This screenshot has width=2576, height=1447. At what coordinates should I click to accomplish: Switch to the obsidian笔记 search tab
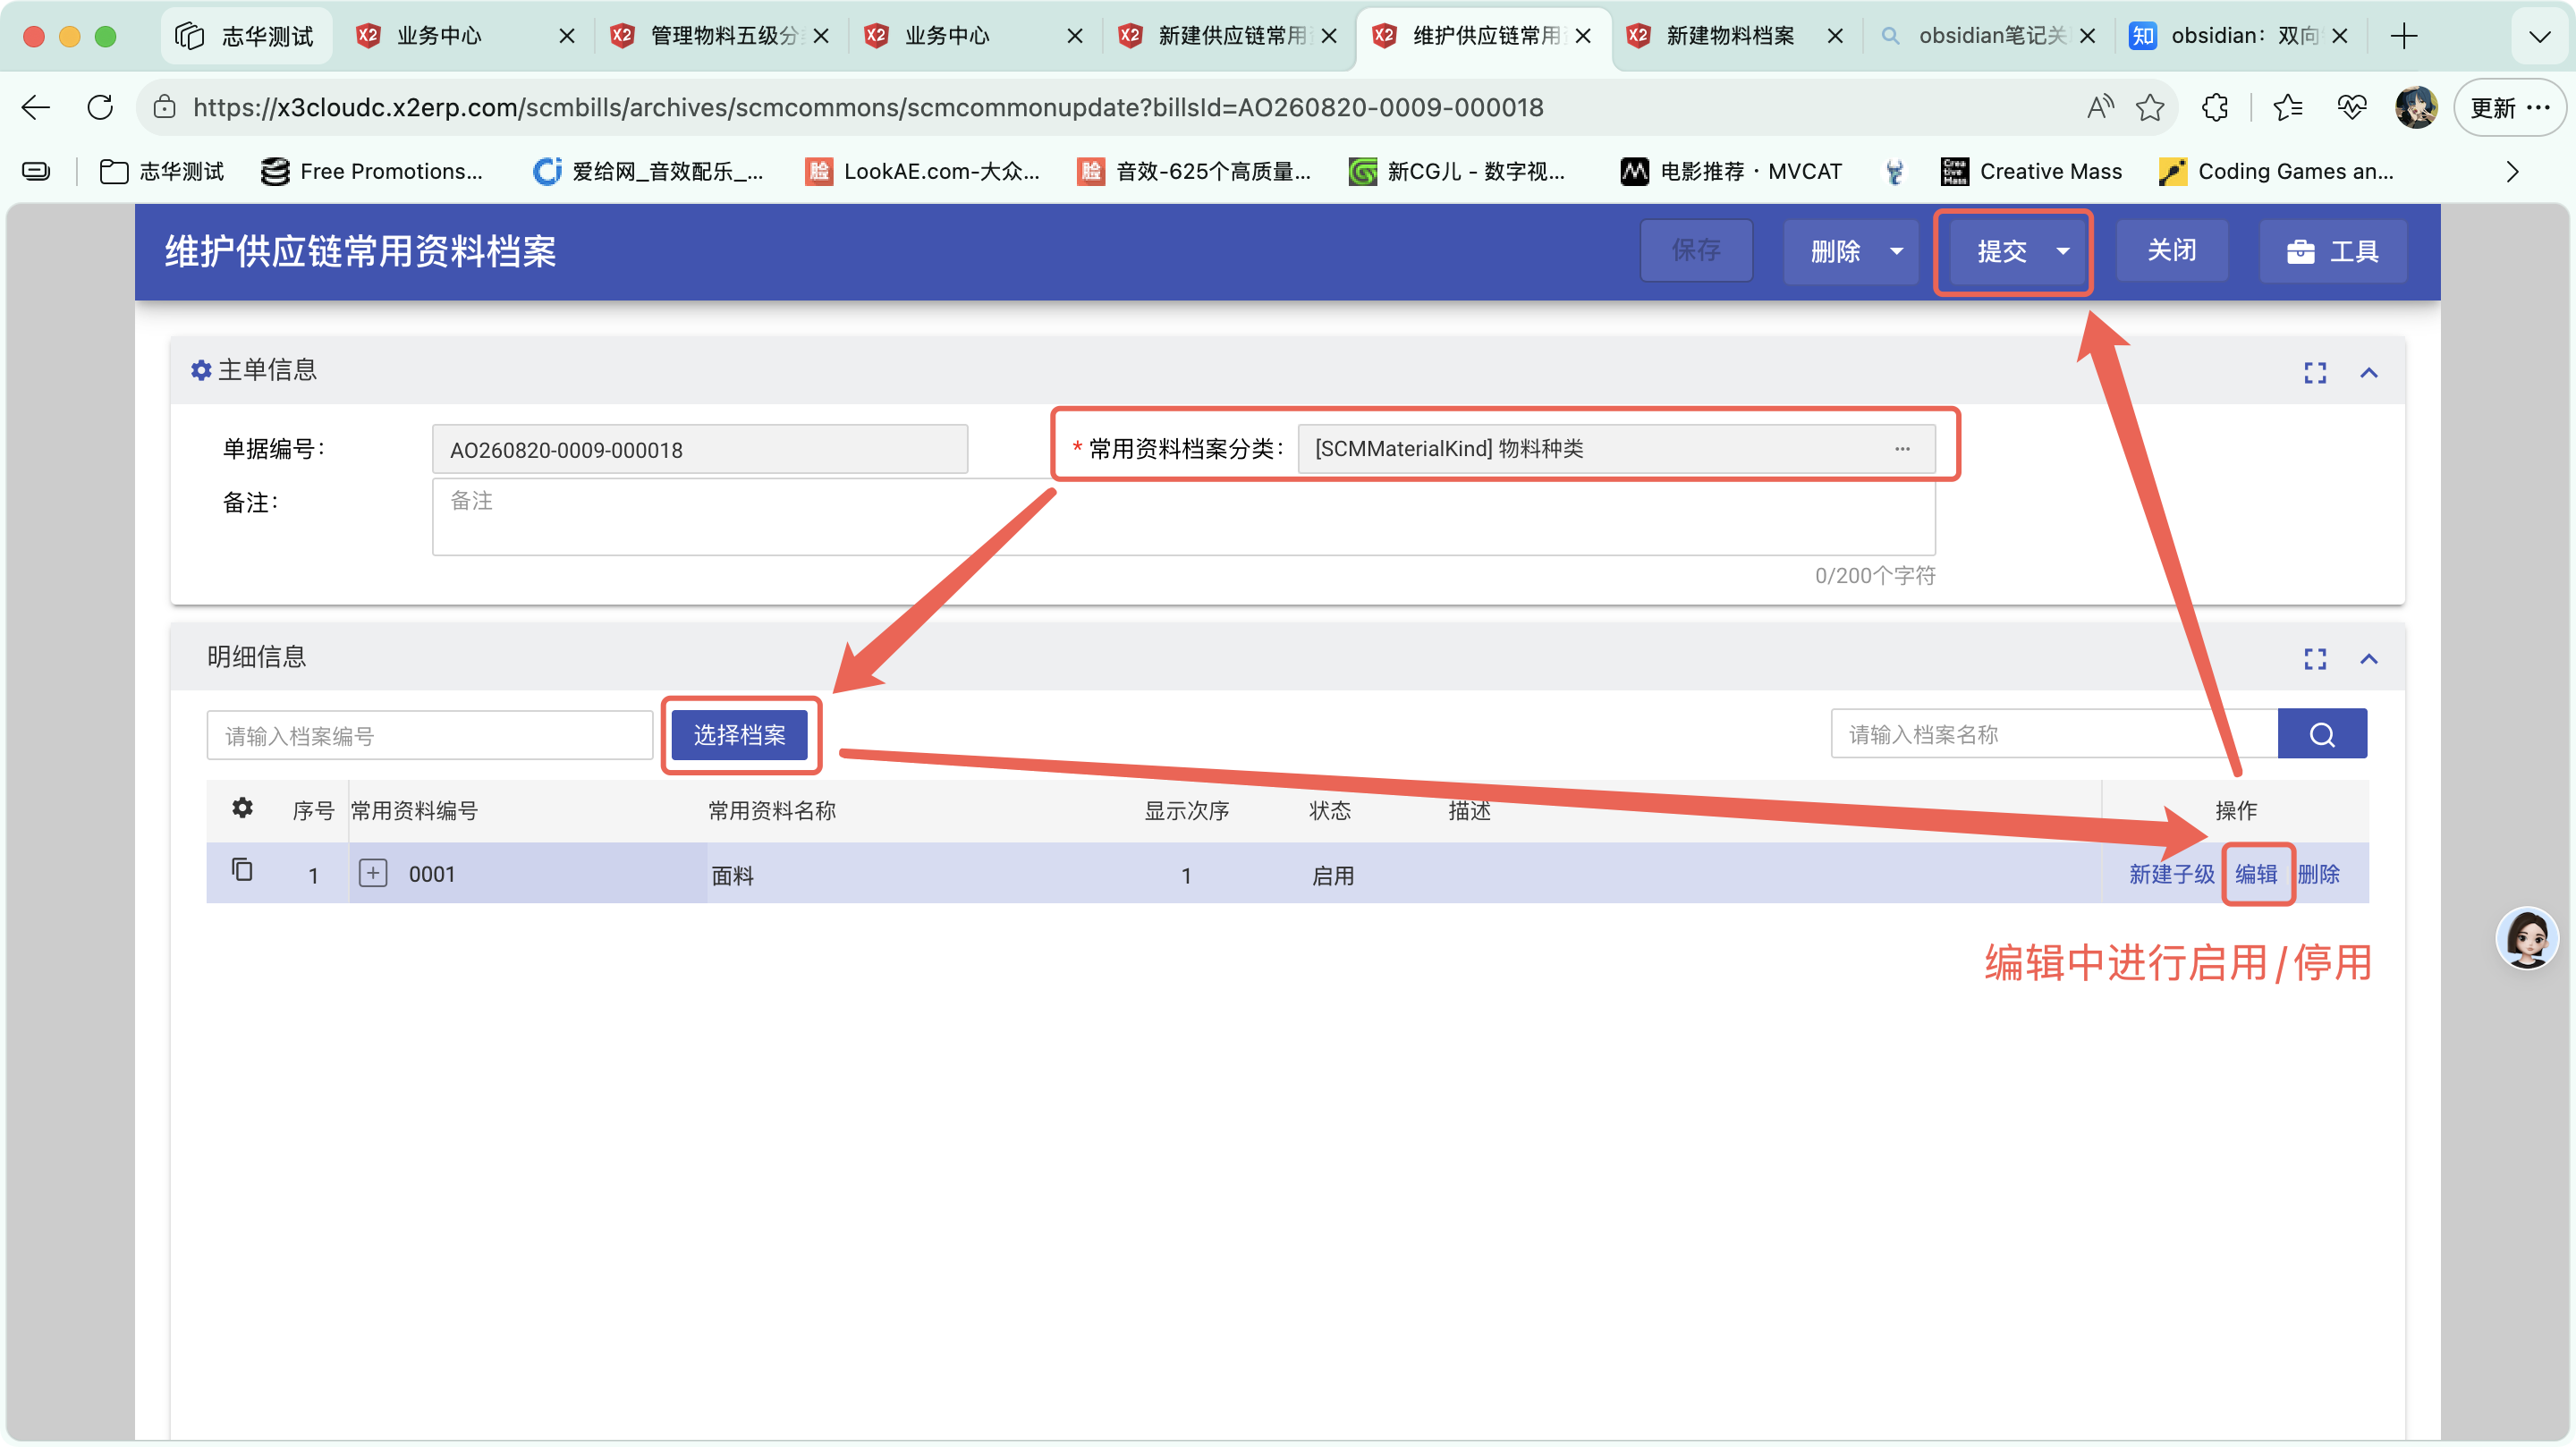(x=1988, y=36)
